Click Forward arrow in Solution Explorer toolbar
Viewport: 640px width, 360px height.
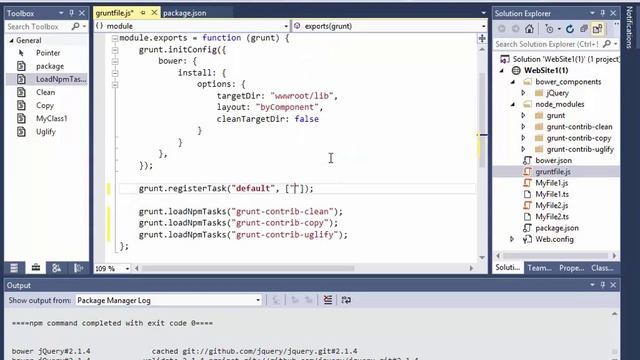[516, 29]
